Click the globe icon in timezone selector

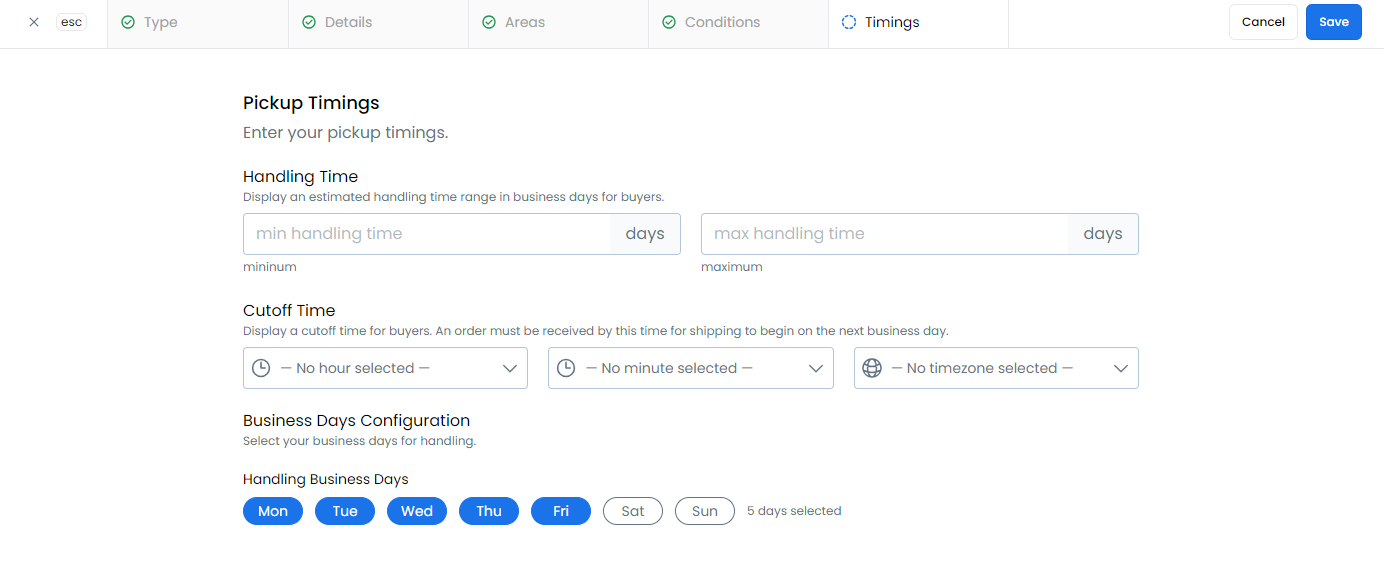click(872, 368)
